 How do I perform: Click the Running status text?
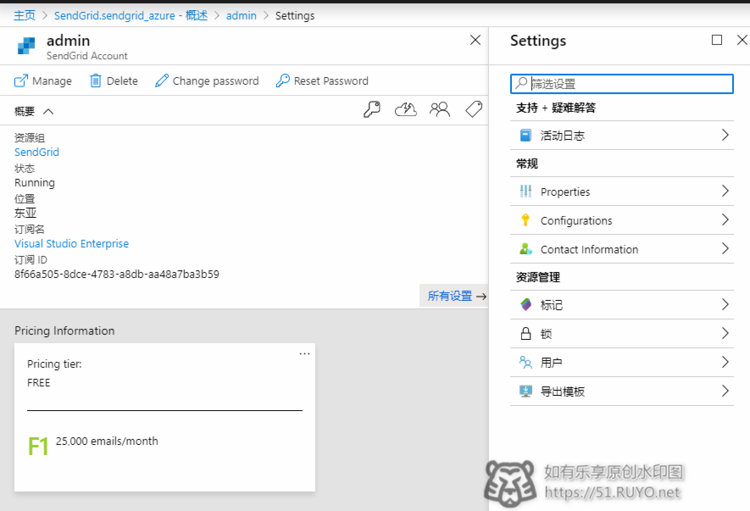pyautogui.click(x=34, y=183)
